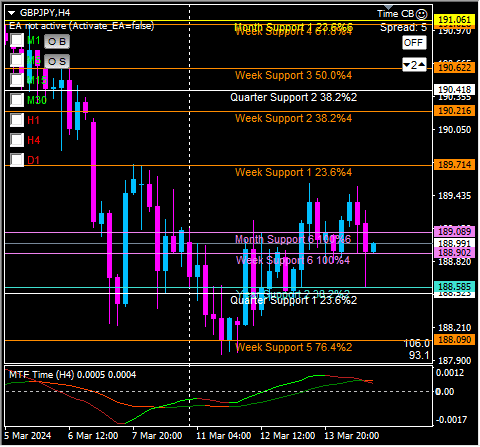Click the current price 188.991 tag
This screenshot has width=480, height=447.
click(454, 243)
